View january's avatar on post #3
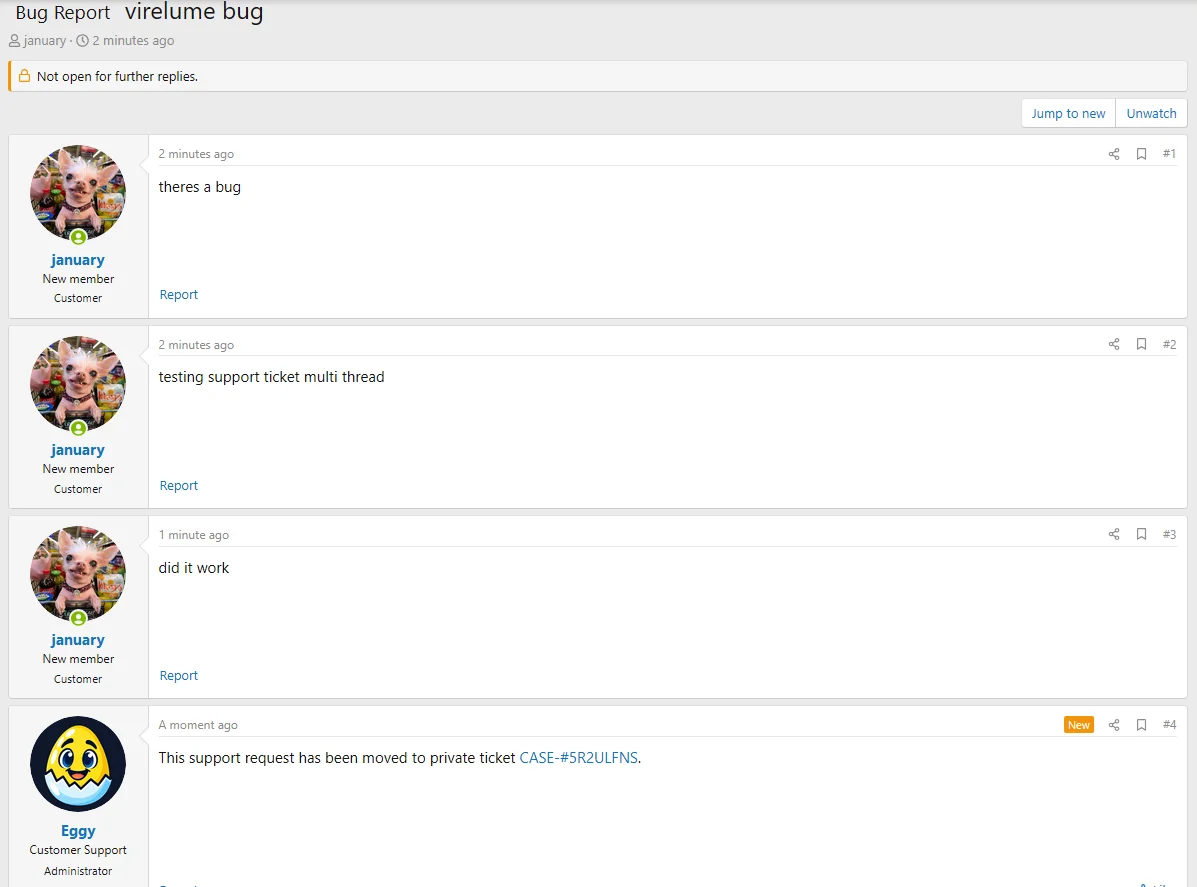The width and height of the screenshot is (1197, 887). click(78, 574)
